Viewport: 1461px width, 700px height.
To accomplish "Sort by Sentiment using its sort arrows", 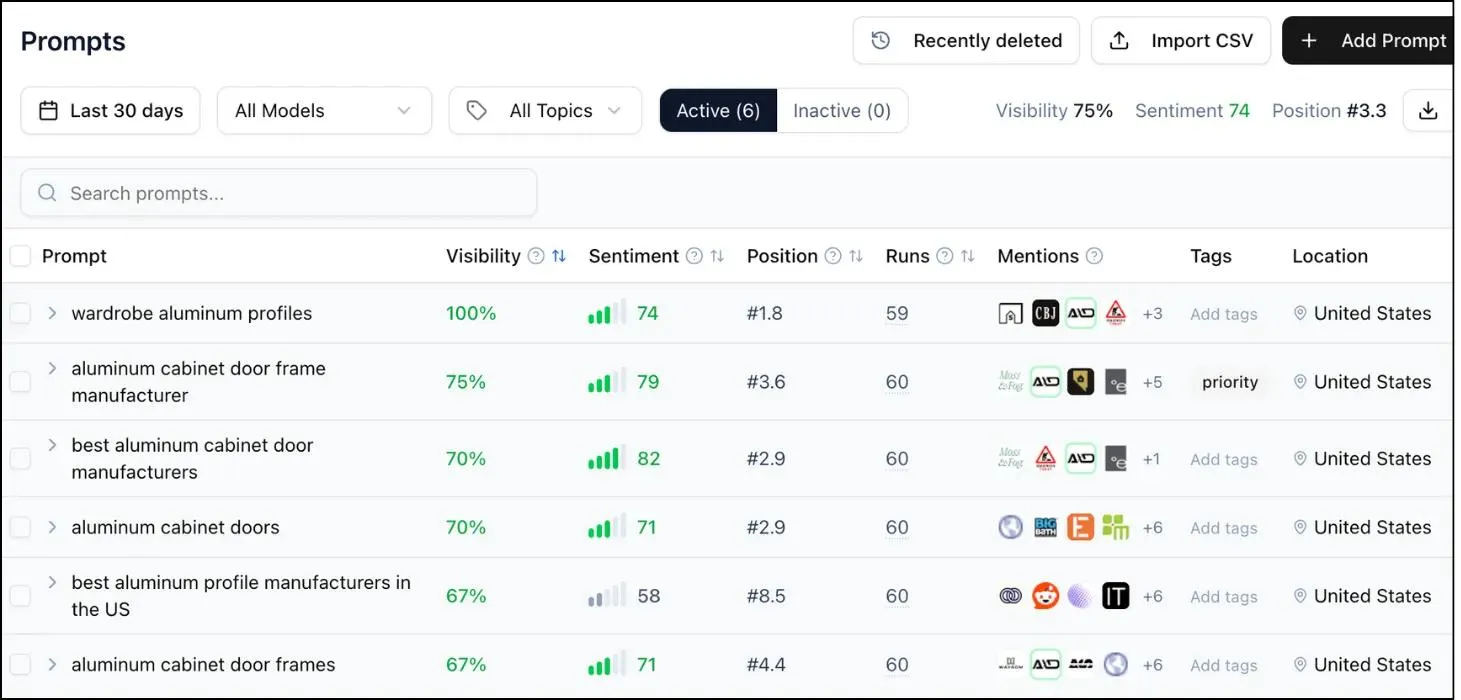I will pyautogui.click(x=717, y=256).
